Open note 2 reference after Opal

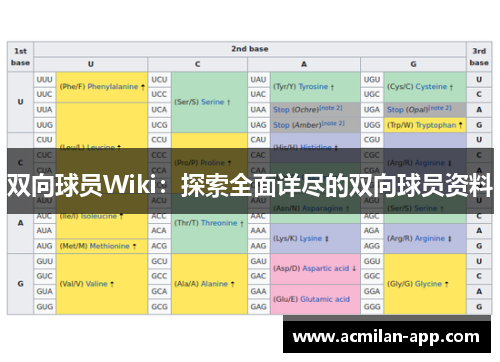[x=440, y=108]
